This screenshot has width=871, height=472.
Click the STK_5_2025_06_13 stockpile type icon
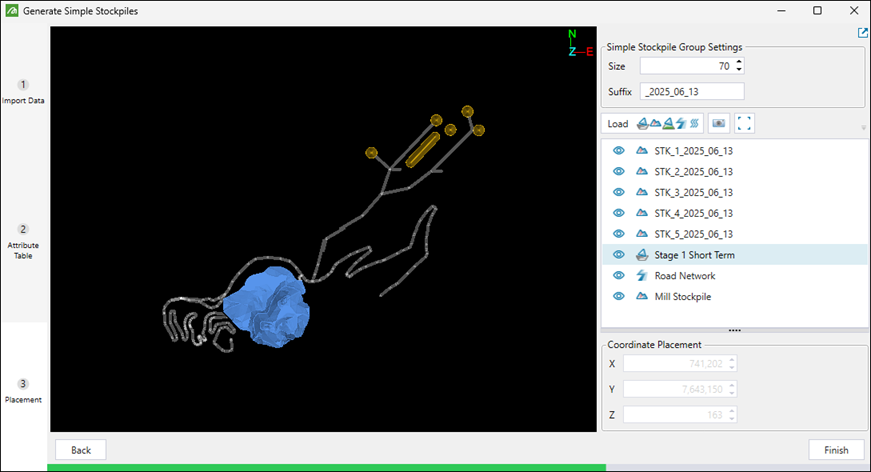click(642, 234)
